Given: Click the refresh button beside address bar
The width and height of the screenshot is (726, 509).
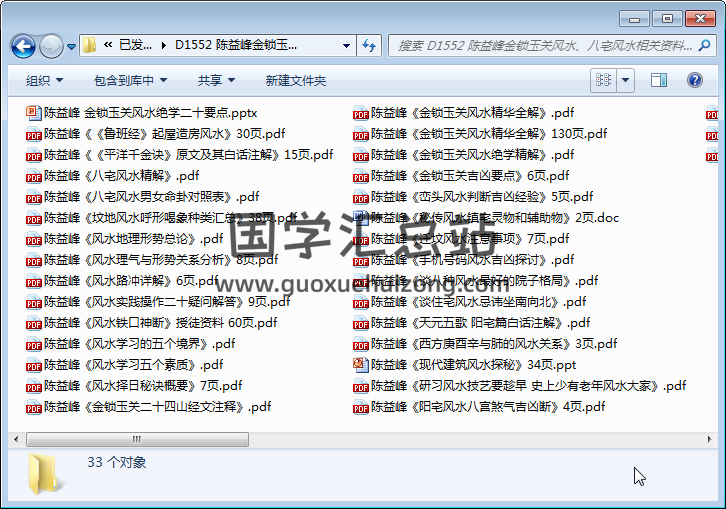Looking at the screenshot, I should click(x=369, y=45).
